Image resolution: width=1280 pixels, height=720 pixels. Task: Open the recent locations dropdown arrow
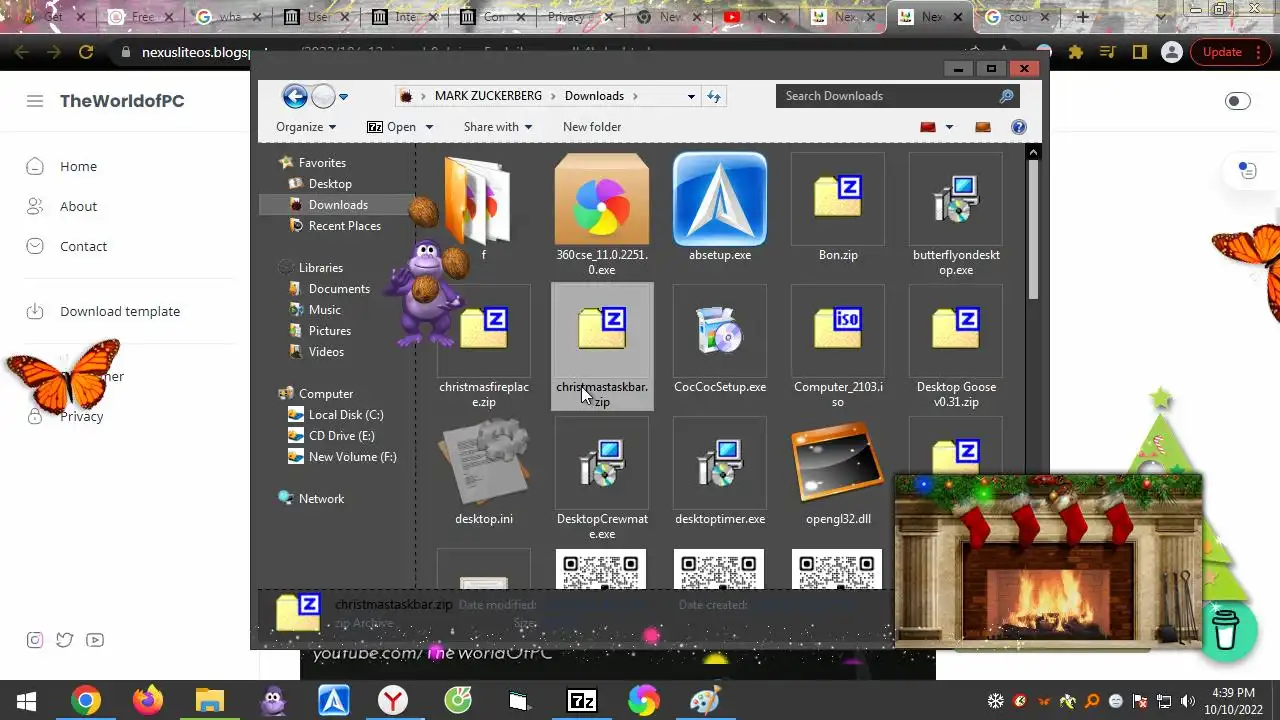pyautogui.click(x=343, y=97)
